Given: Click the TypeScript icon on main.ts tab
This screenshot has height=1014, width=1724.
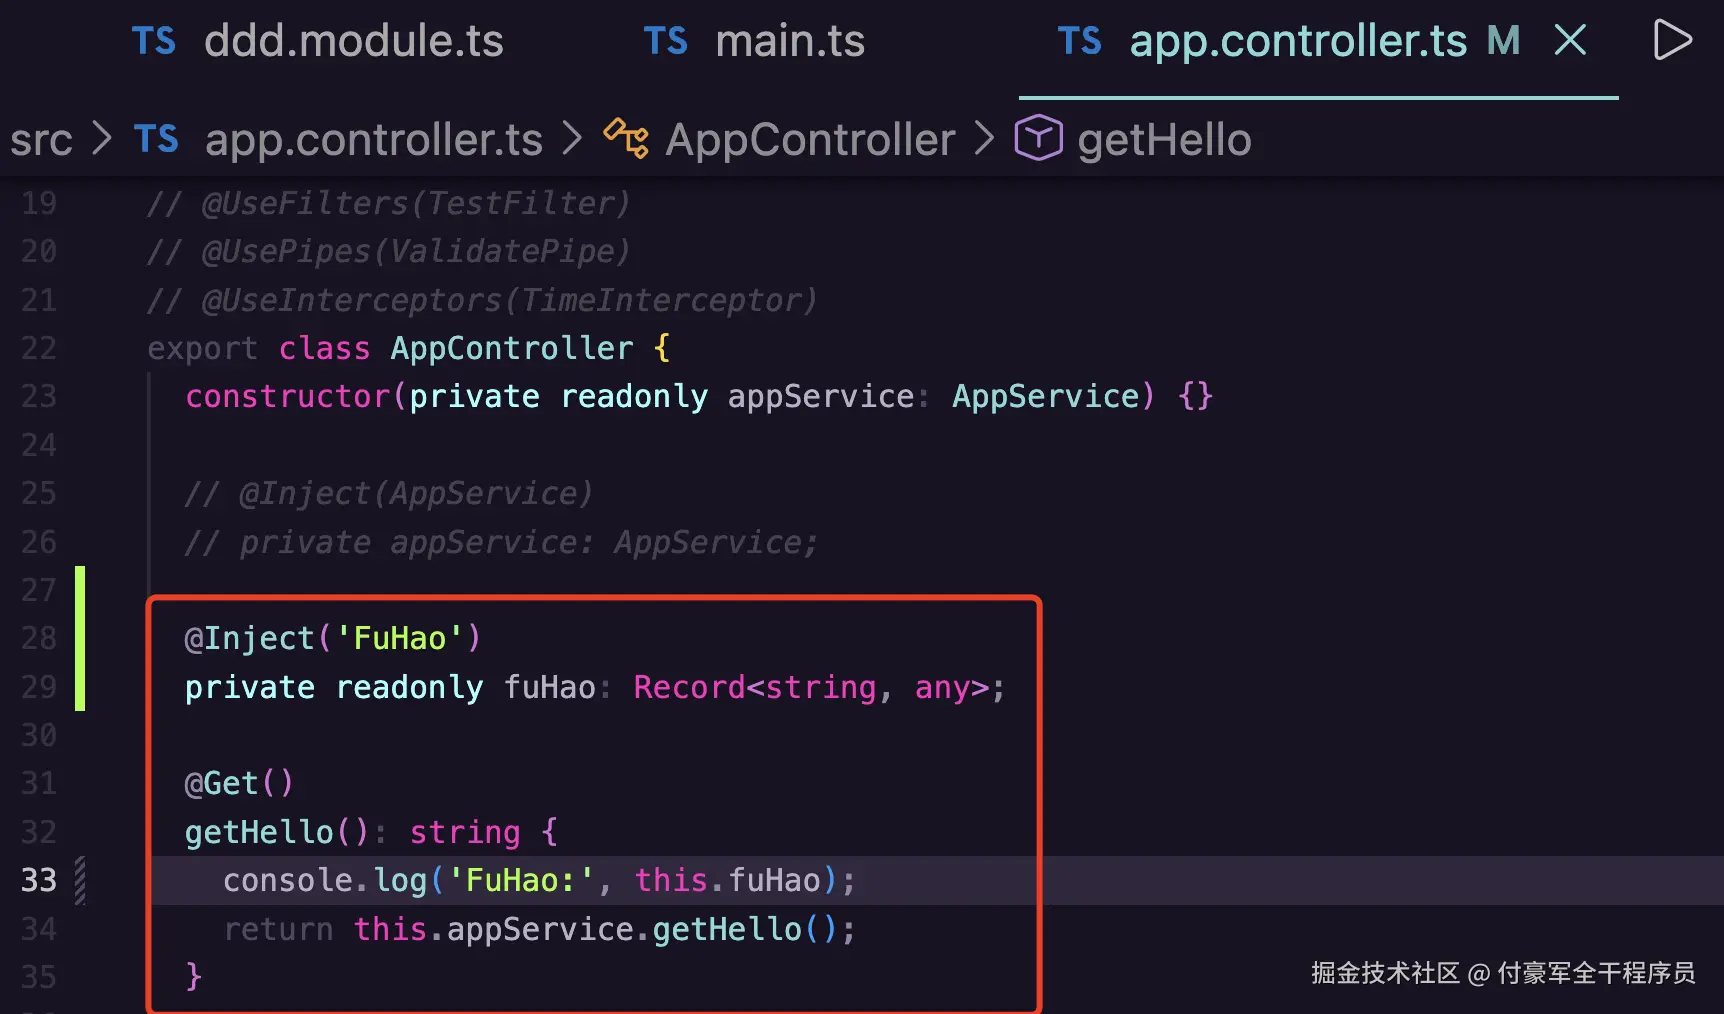Looking at the screenshot, I should coord(665,42).
